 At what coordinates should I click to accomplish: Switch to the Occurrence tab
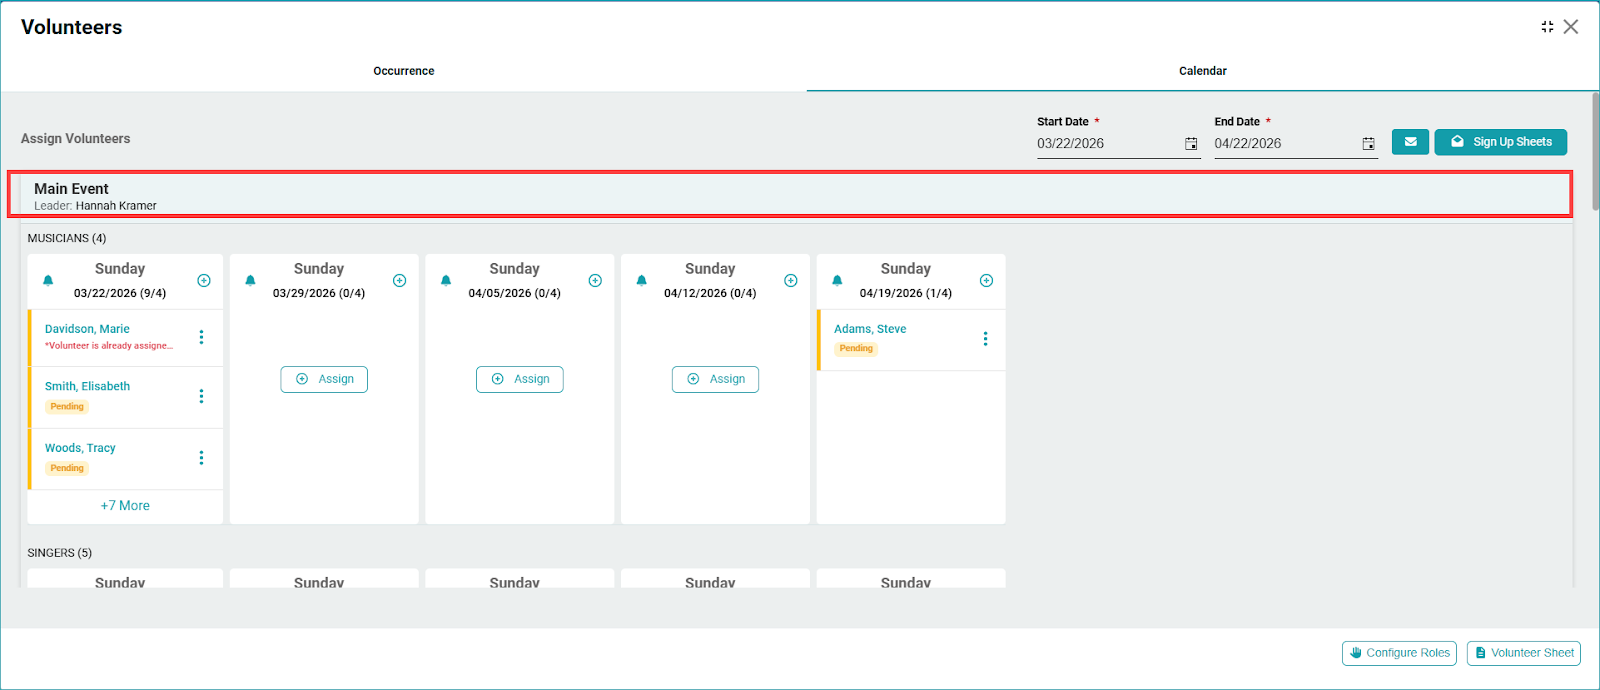point(403,71)
